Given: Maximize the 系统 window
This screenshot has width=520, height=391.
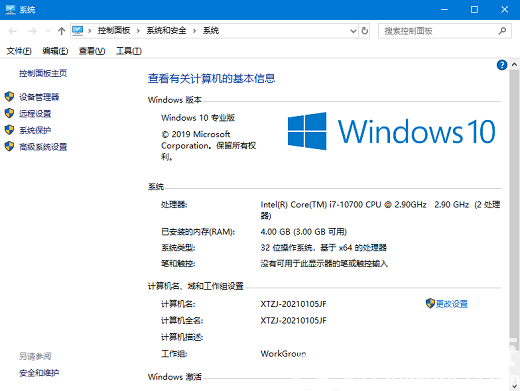Looking at the screenshot, I should click(474, 10).
